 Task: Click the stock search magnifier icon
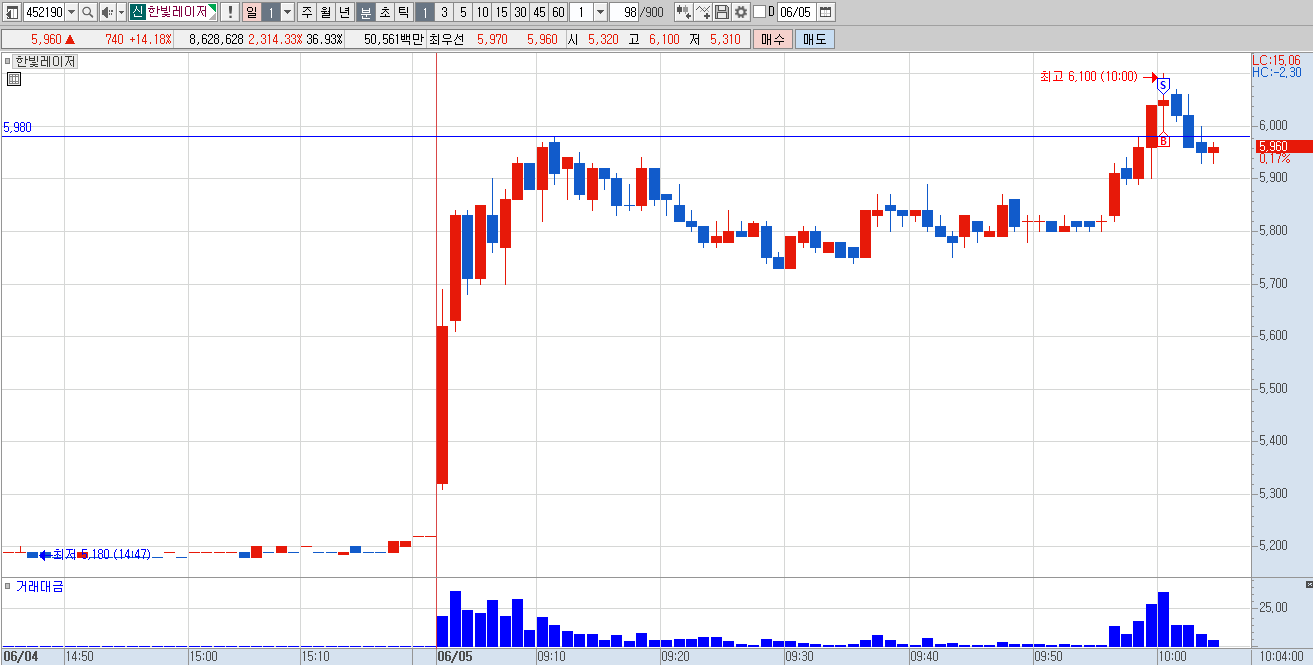(87, 12)
